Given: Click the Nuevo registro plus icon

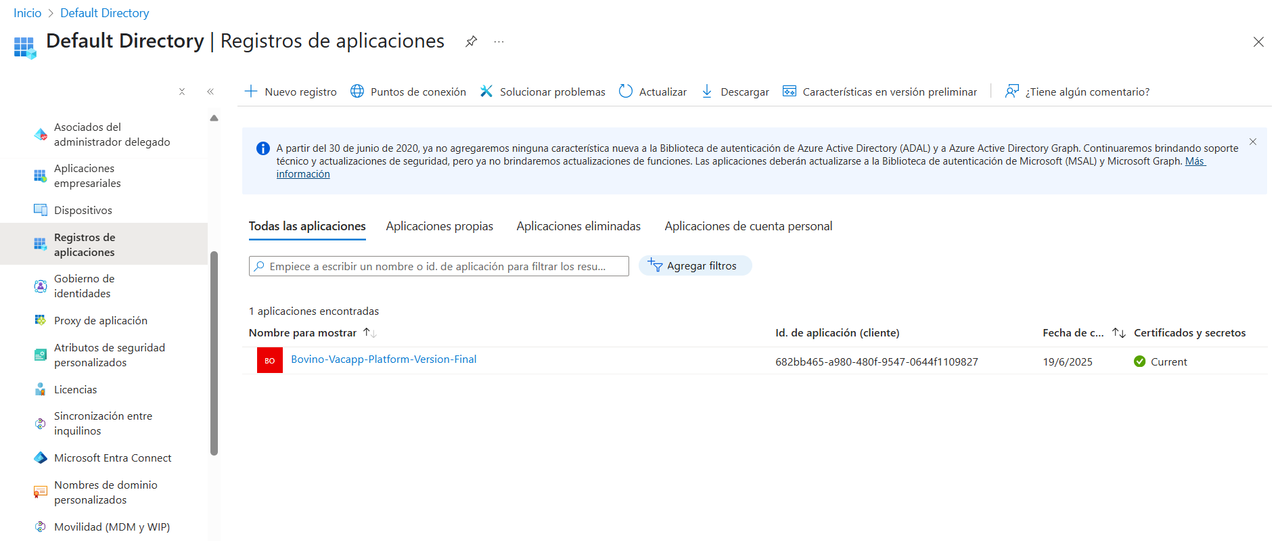Looking at the screenshot, I should (x=251, y=91).
